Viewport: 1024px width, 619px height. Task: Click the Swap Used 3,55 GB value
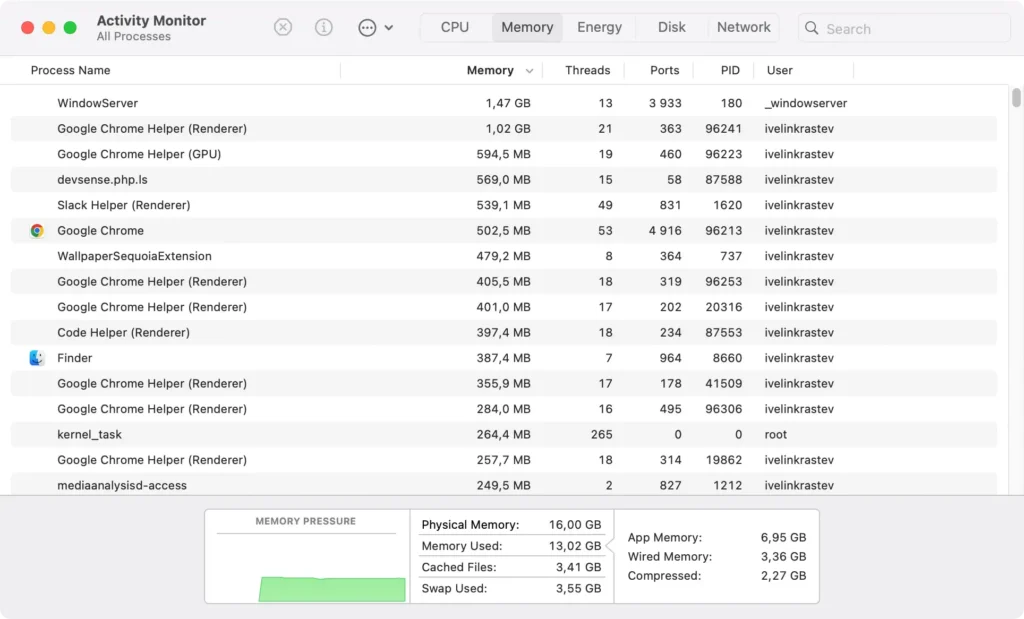pyautogui.click(x=578, y=588)
